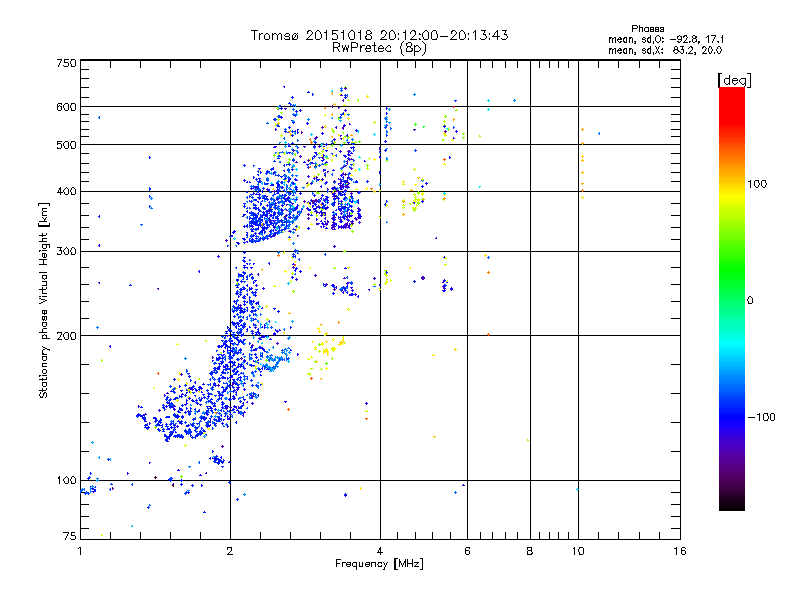
Task: Click the "Phases" header text
Action: pyautogui.click(x=647, y=29)
